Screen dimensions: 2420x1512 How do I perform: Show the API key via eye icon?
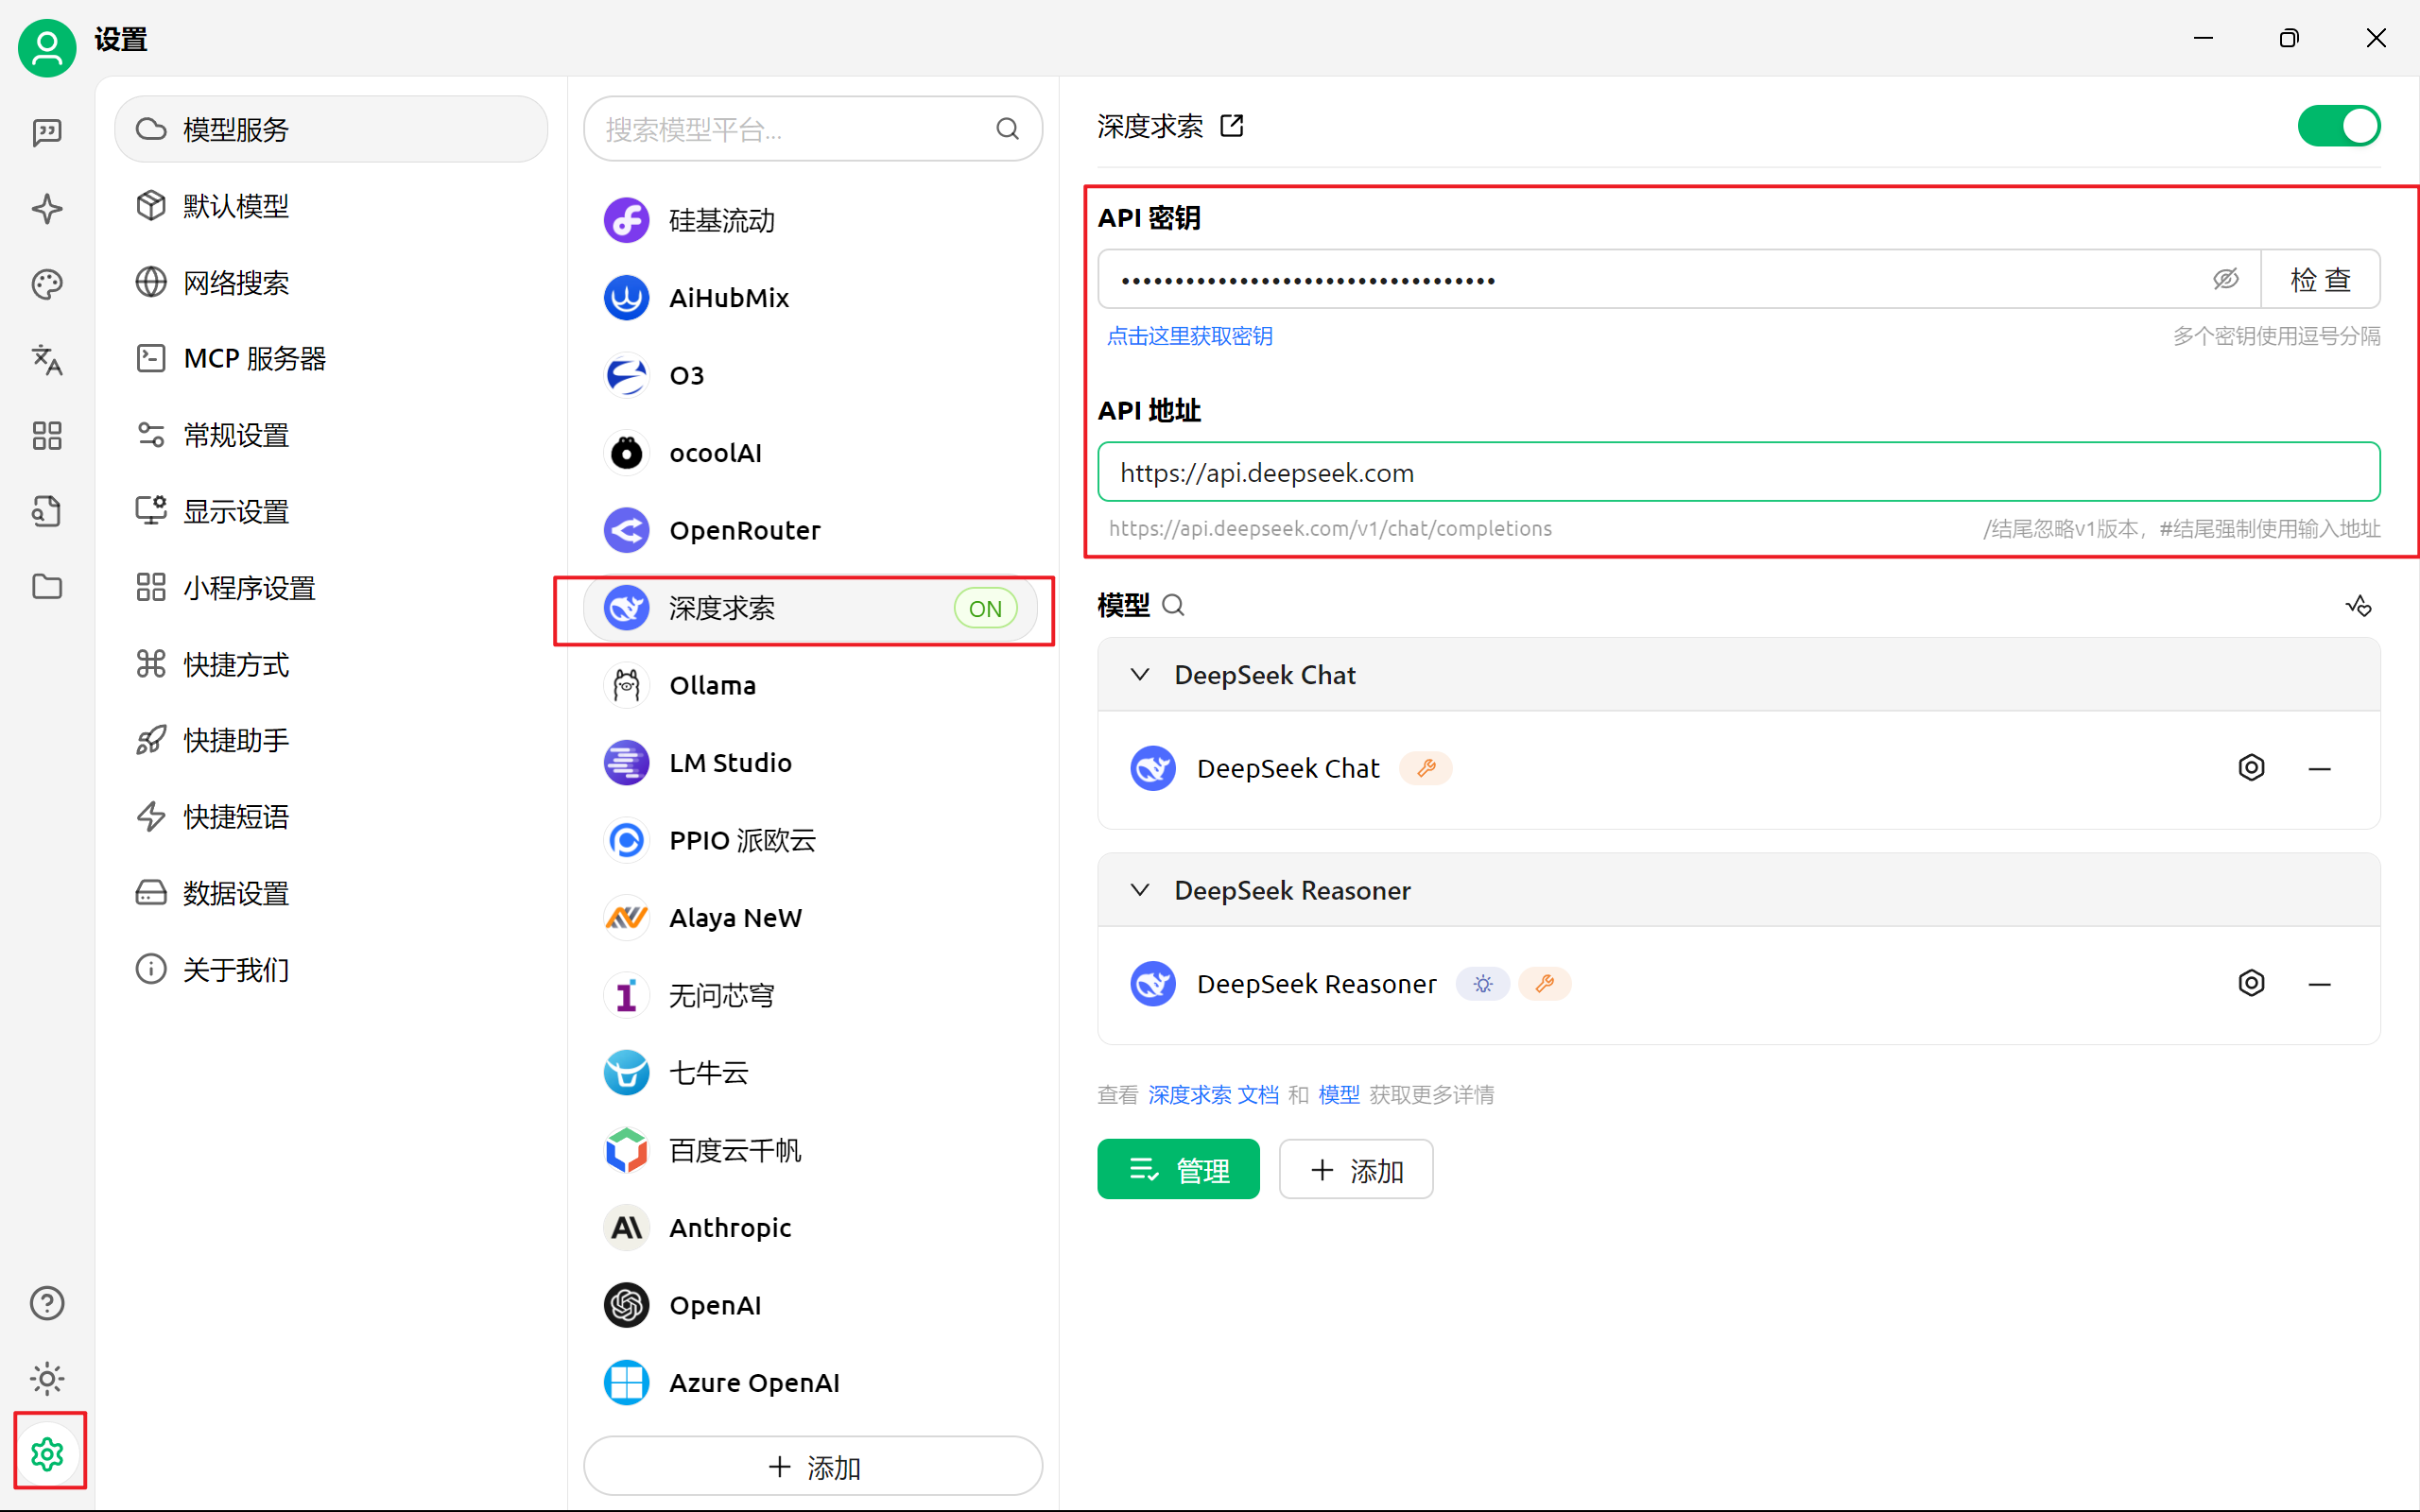pos(2225,280)
